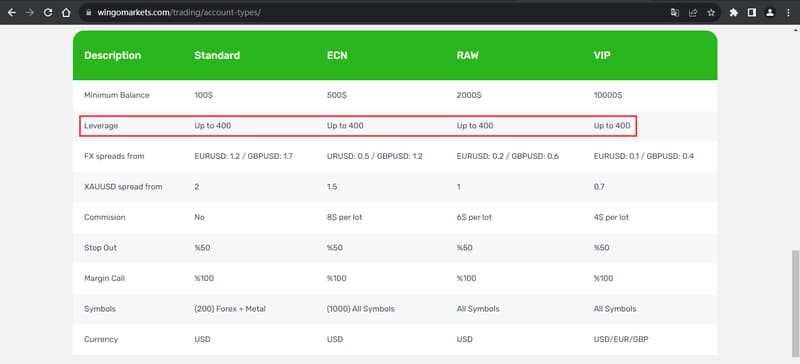Click the XAUUSD spread from label

[x=123, y=187]
